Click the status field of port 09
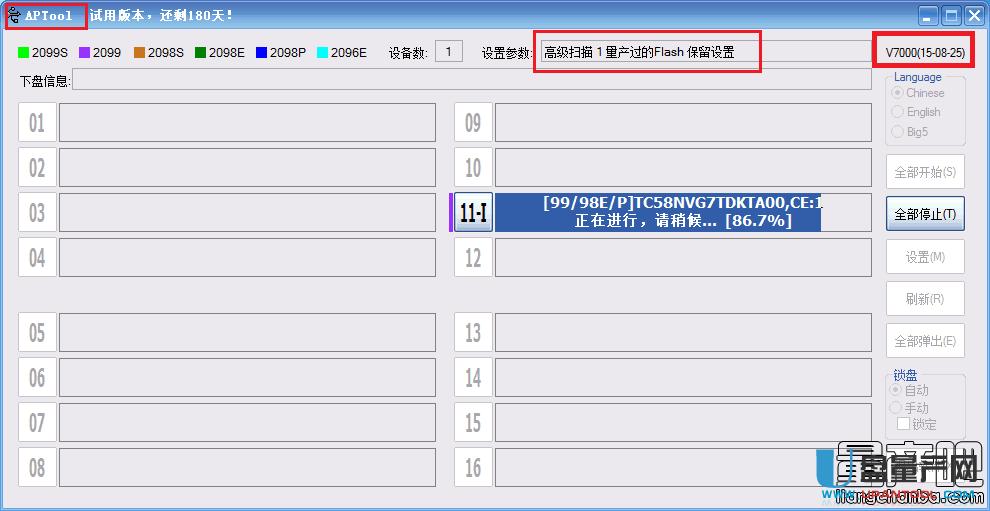This screenshot has height=511, width=990. (683, 123)
